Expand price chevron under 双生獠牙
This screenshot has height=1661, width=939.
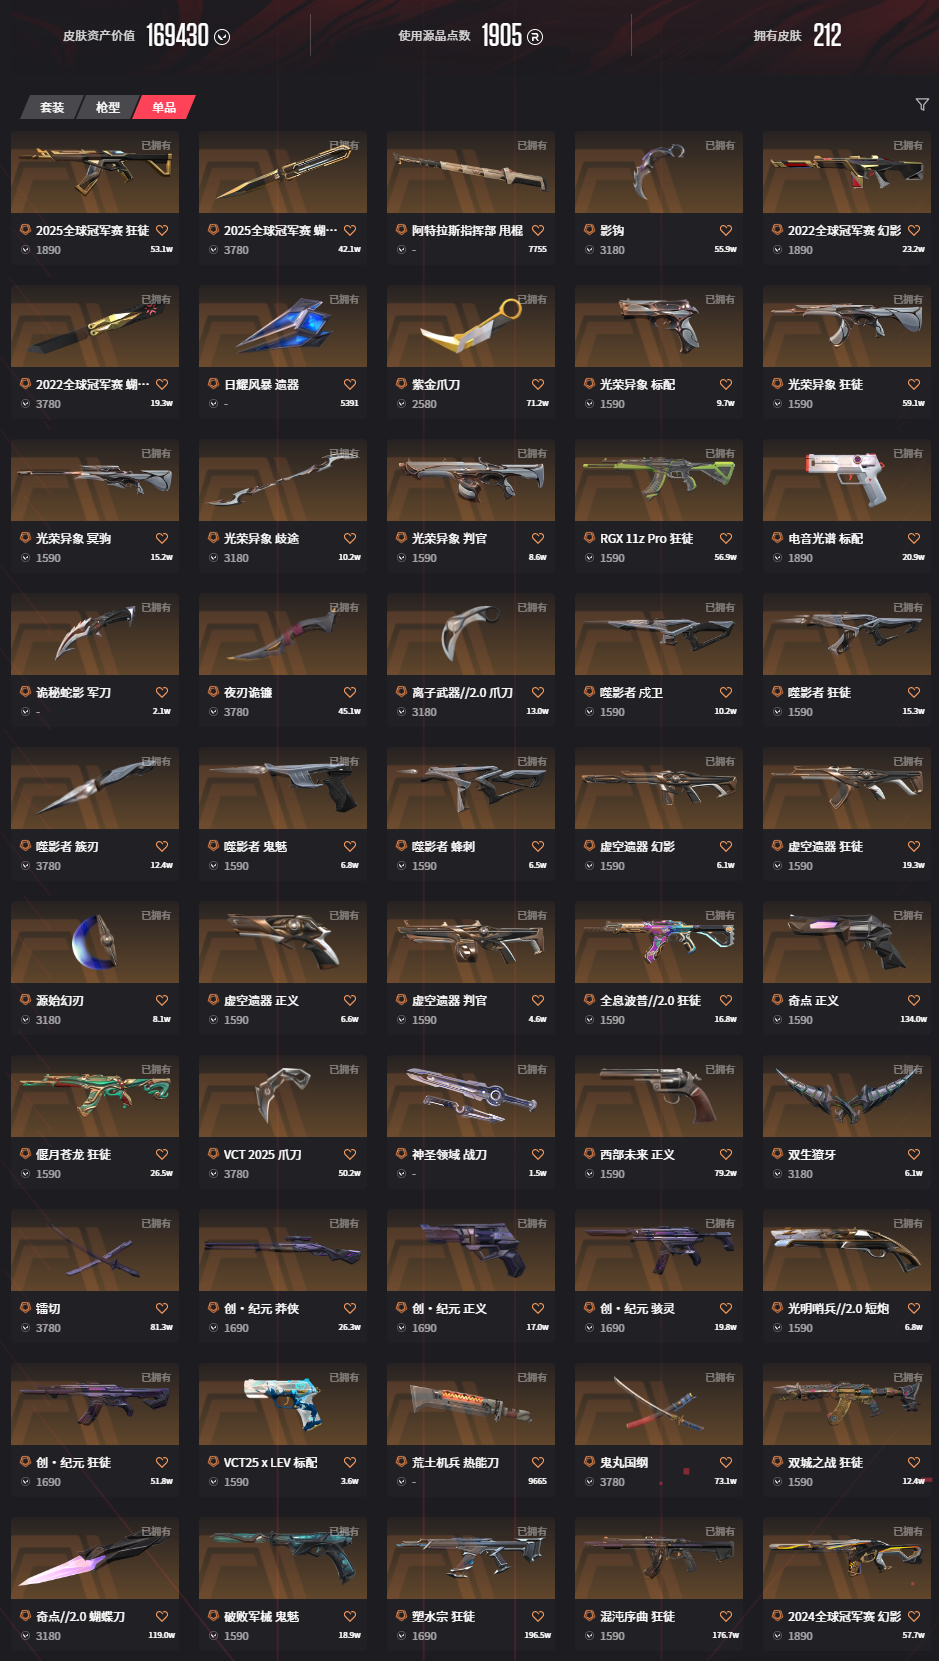[x=777, y=1174]
